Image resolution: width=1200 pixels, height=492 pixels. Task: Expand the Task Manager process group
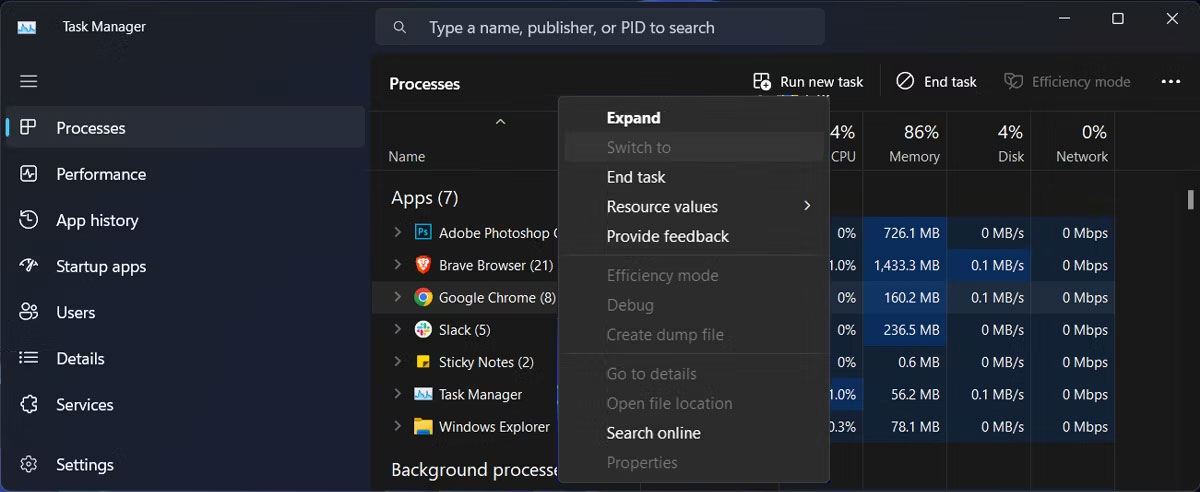pos(397,394)
